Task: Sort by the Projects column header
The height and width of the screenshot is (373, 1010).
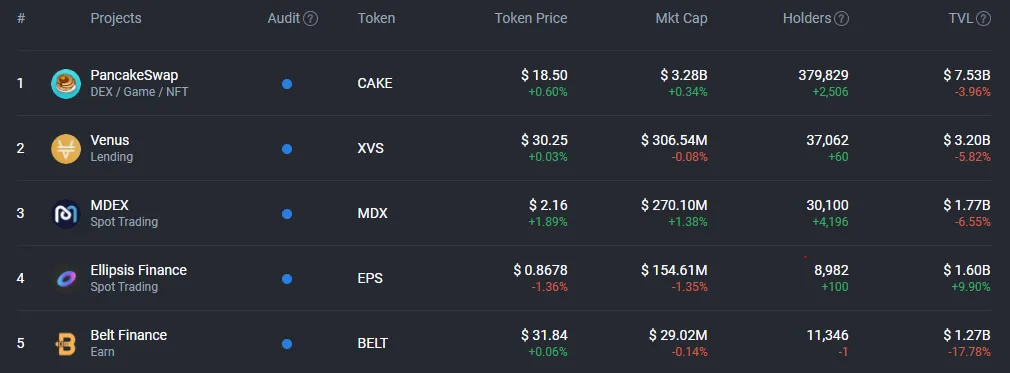Action: (x=116, y=18)
